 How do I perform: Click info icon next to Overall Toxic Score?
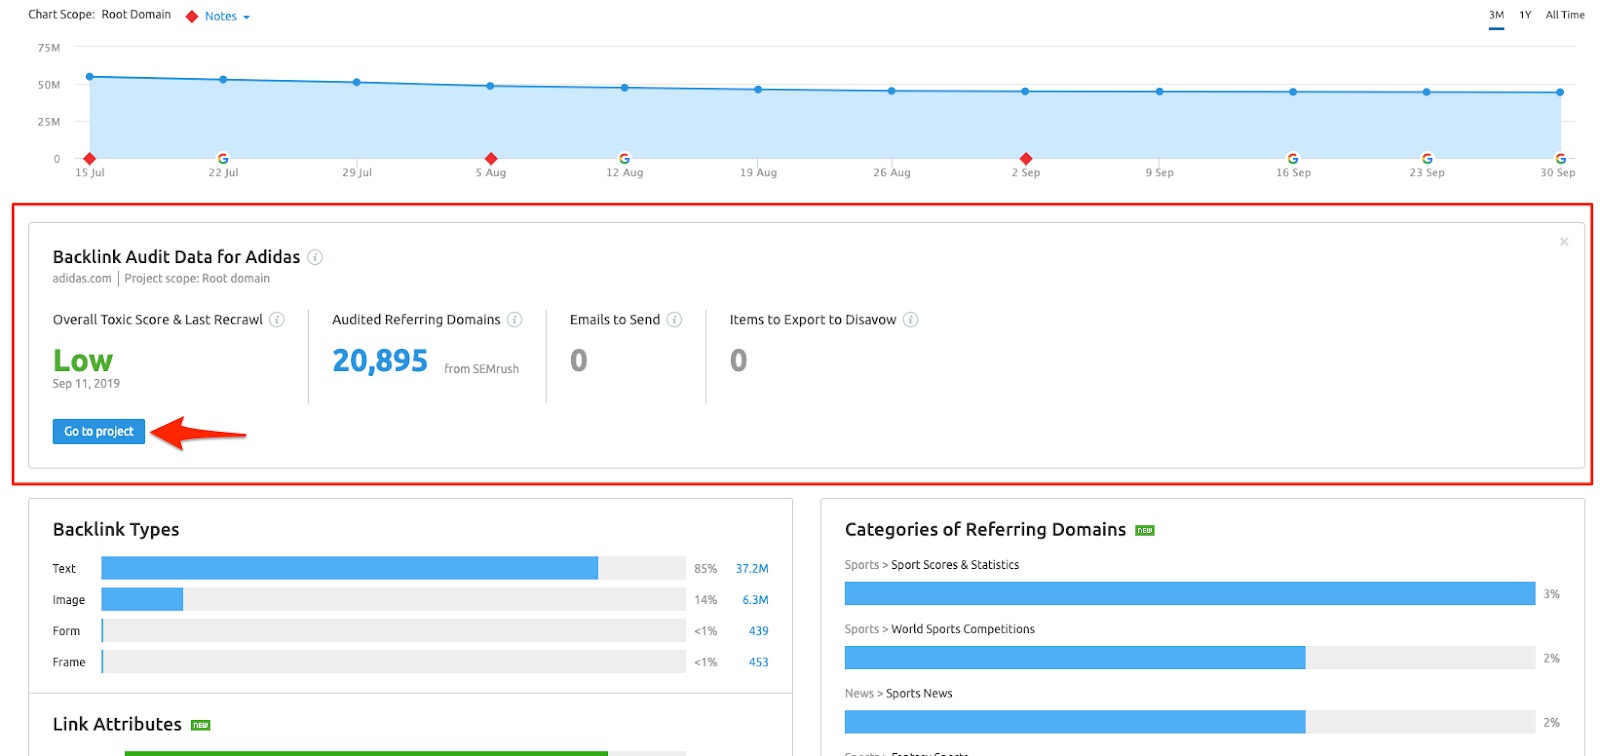(x=277, y=320)
